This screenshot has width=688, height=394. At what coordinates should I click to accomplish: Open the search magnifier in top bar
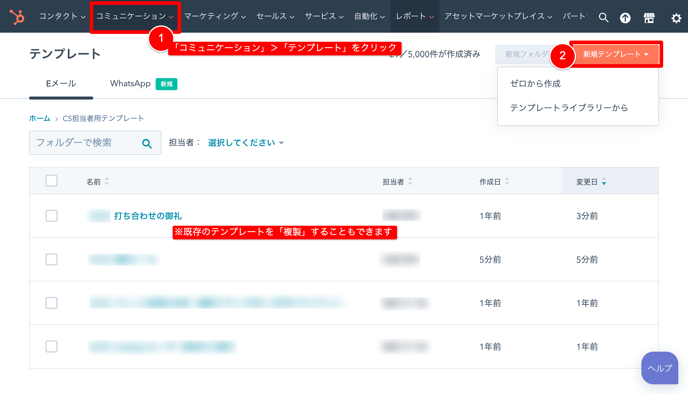coord(603,18)
